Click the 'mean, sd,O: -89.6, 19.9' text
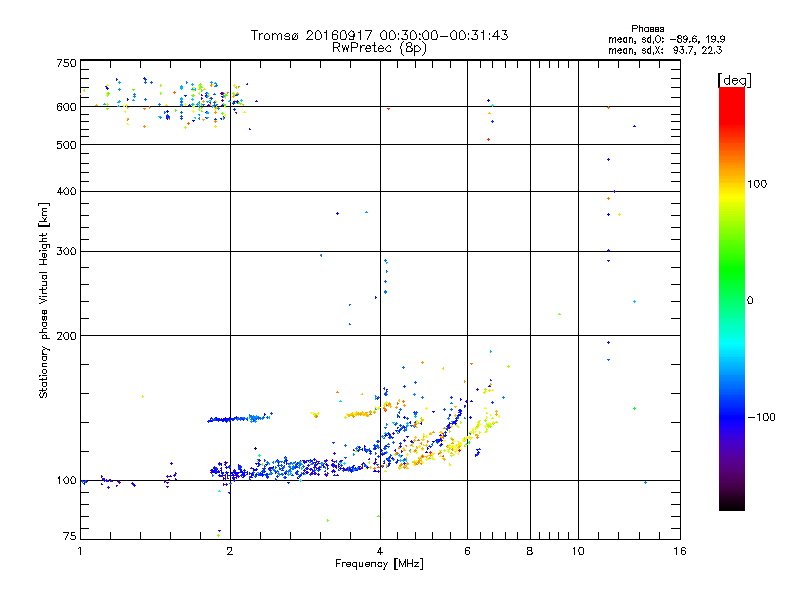This screenshot has height=600, width=800. coord(666,39)
